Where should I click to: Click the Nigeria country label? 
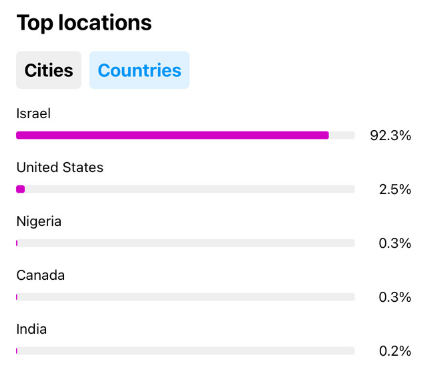(x=39, y=221)
